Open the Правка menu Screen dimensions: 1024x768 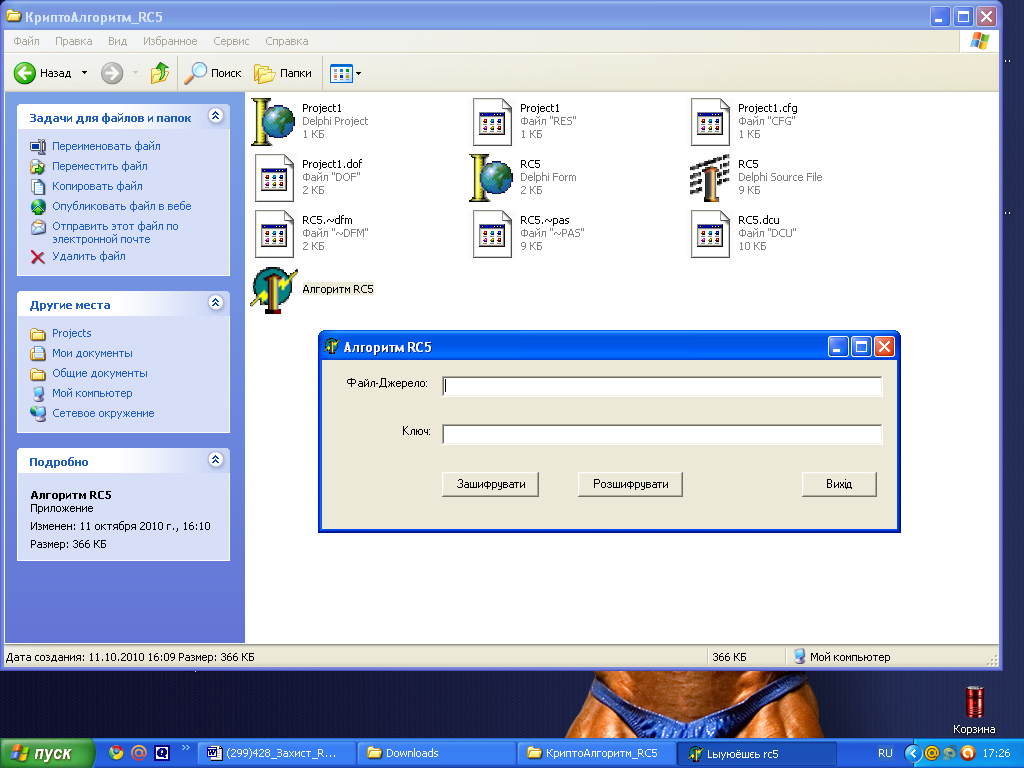73,41
